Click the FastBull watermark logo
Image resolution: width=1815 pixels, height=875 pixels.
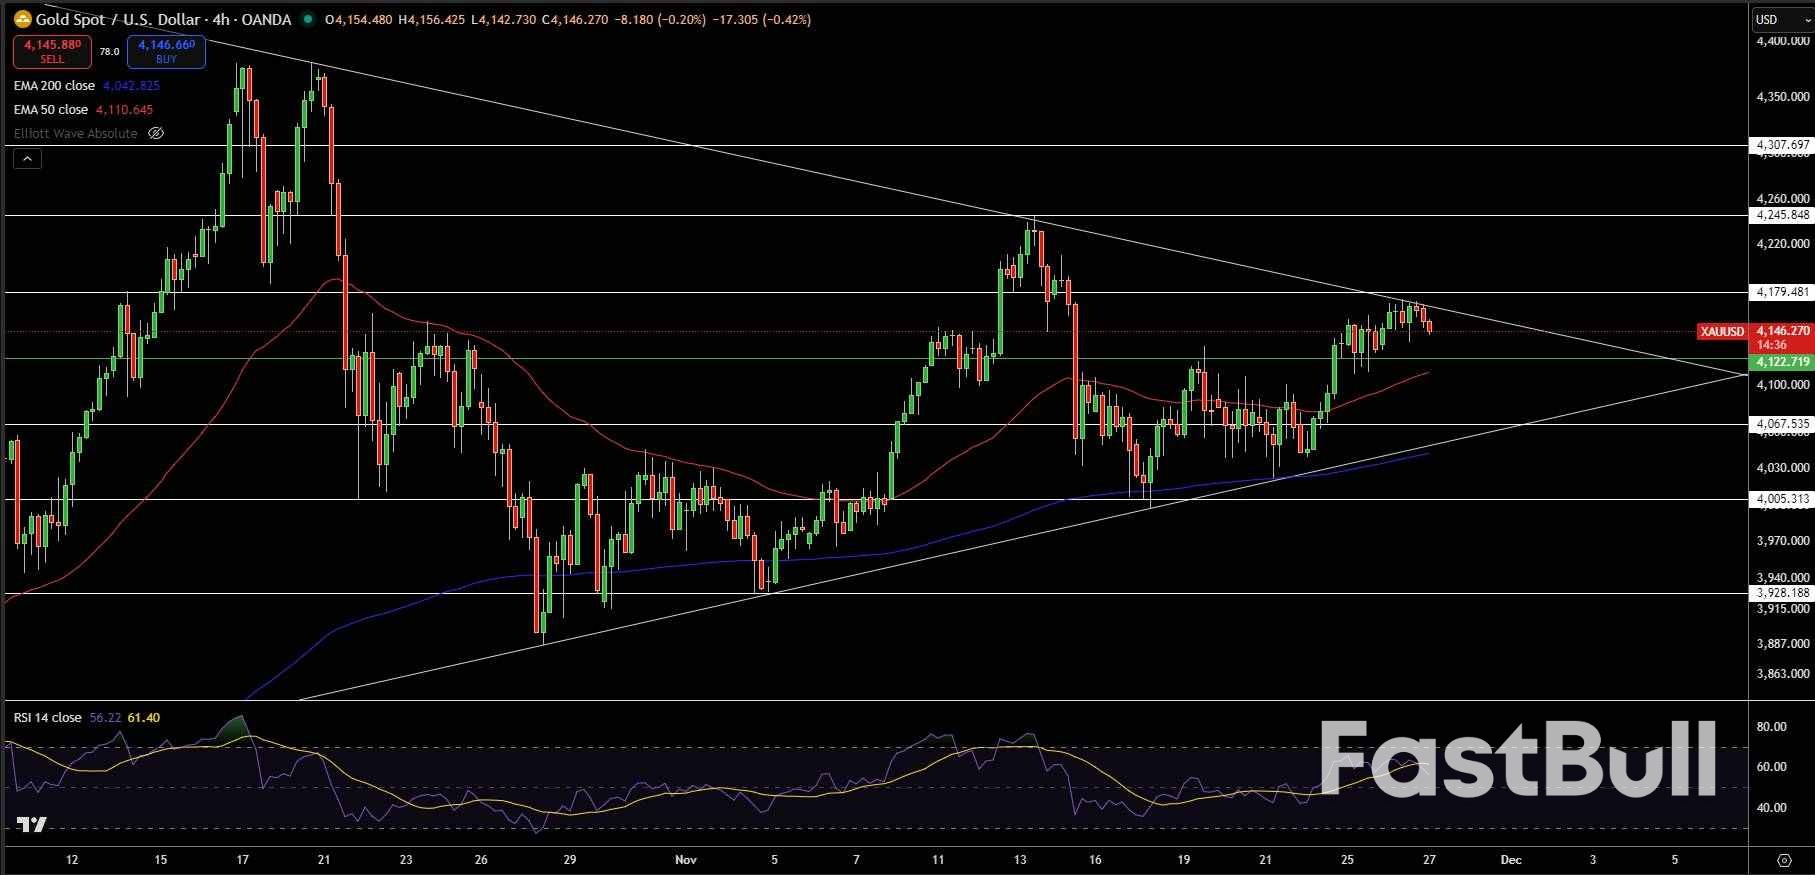click(1518, 760)
